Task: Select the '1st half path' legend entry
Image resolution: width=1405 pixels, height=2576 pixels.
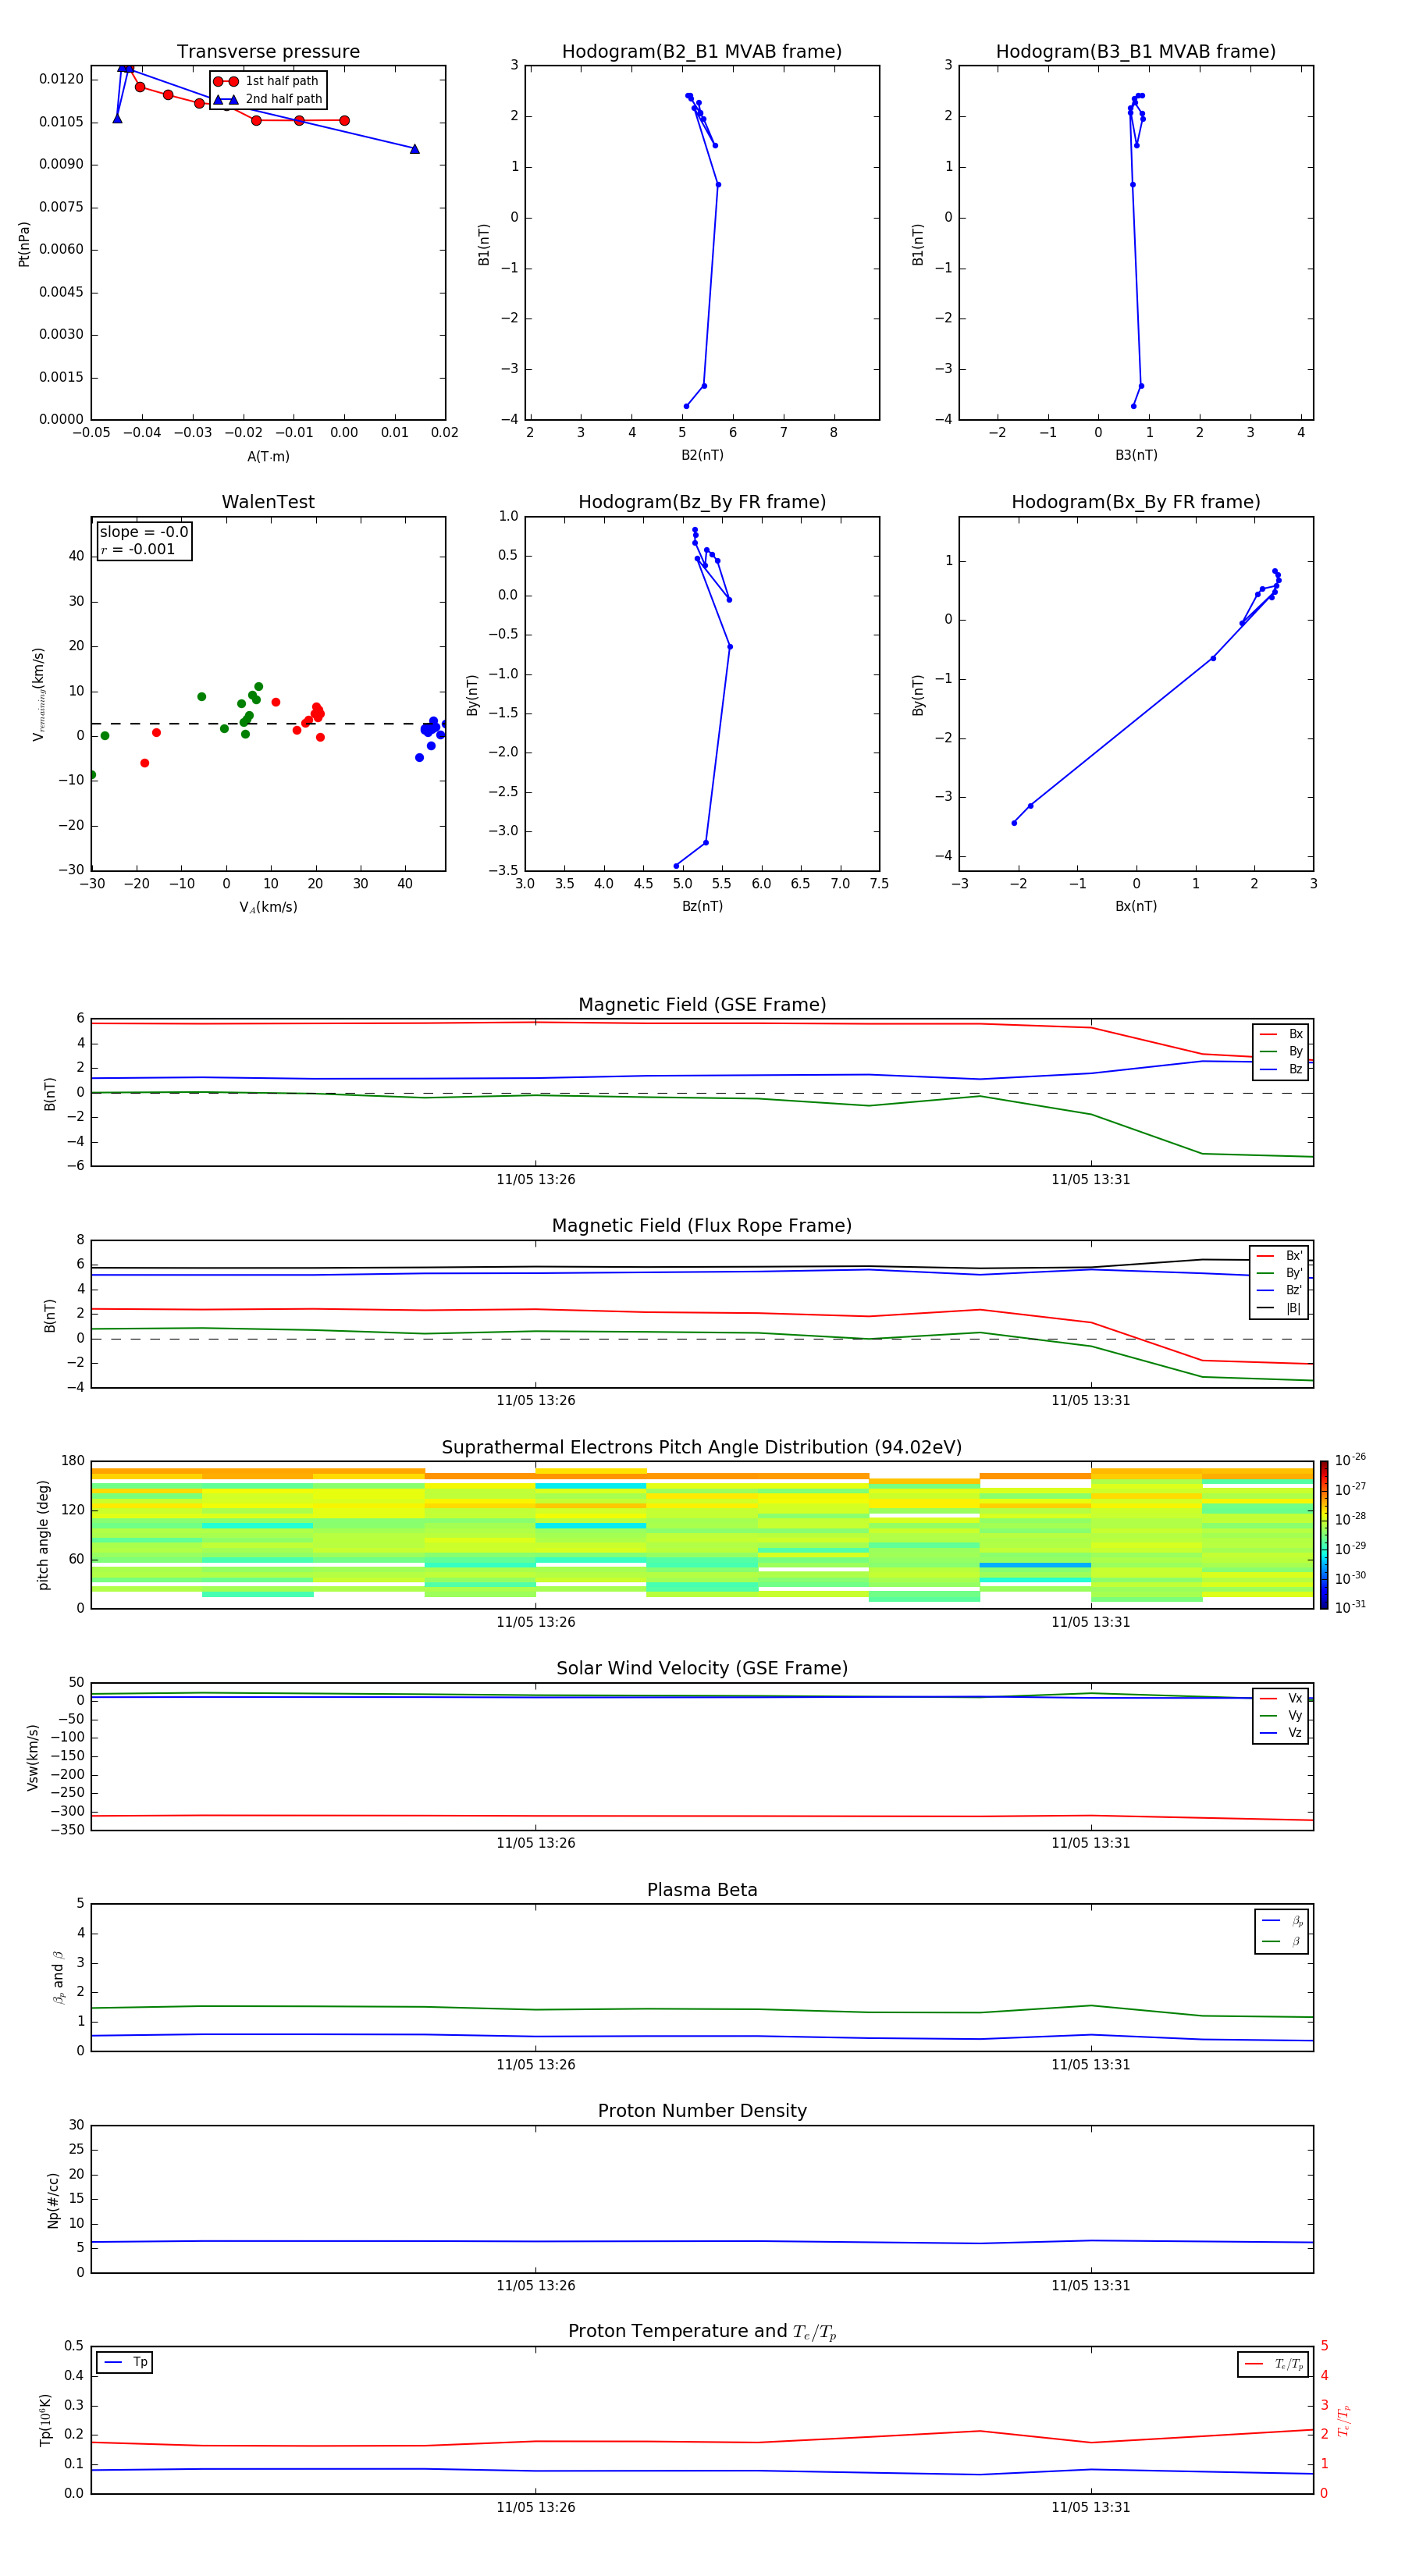Action: point(267,81)
